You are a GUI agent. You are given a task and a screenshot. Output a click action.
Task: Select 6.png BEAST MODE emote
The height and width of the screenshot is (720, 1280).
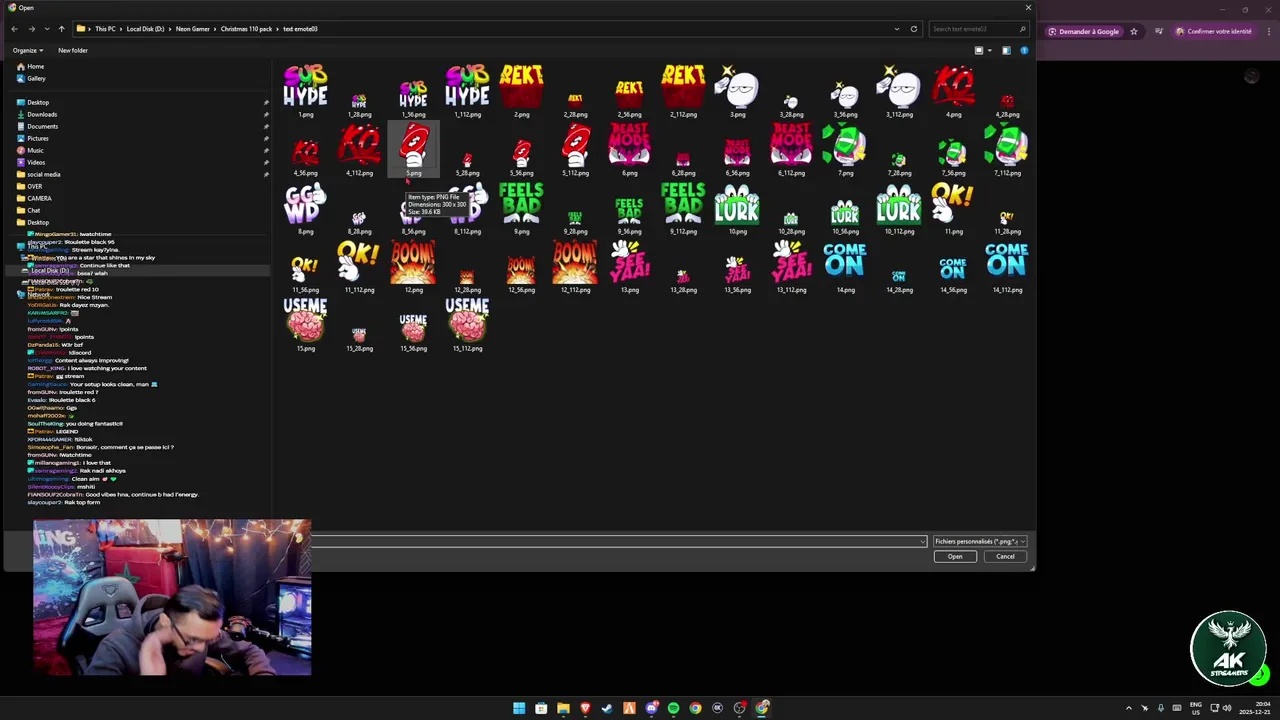(x=629, y=150)
